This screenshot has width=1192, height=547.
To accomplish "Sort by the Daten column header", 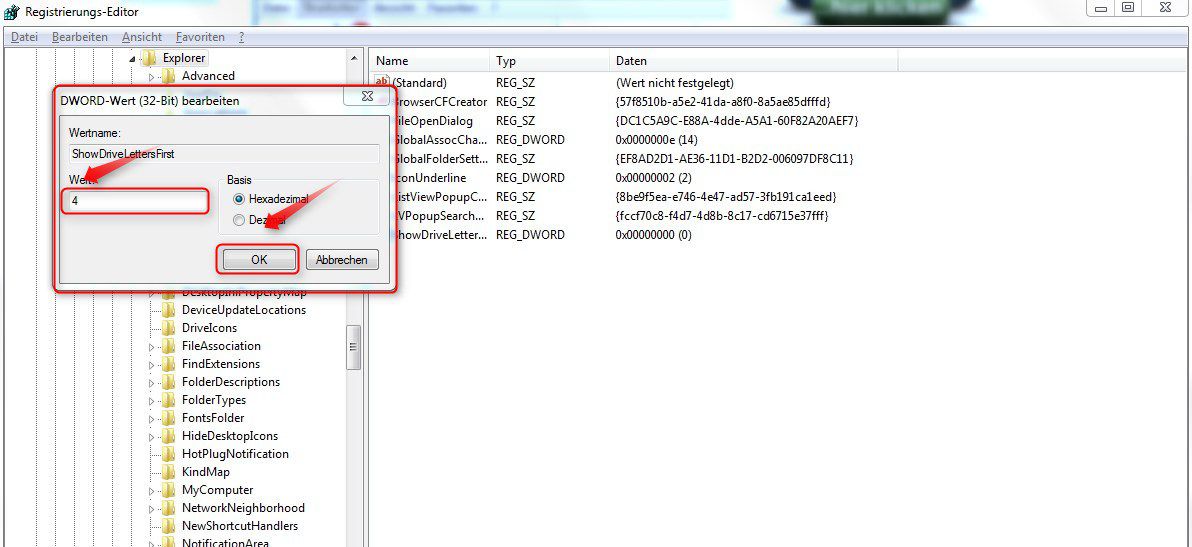I will [753, 61].
